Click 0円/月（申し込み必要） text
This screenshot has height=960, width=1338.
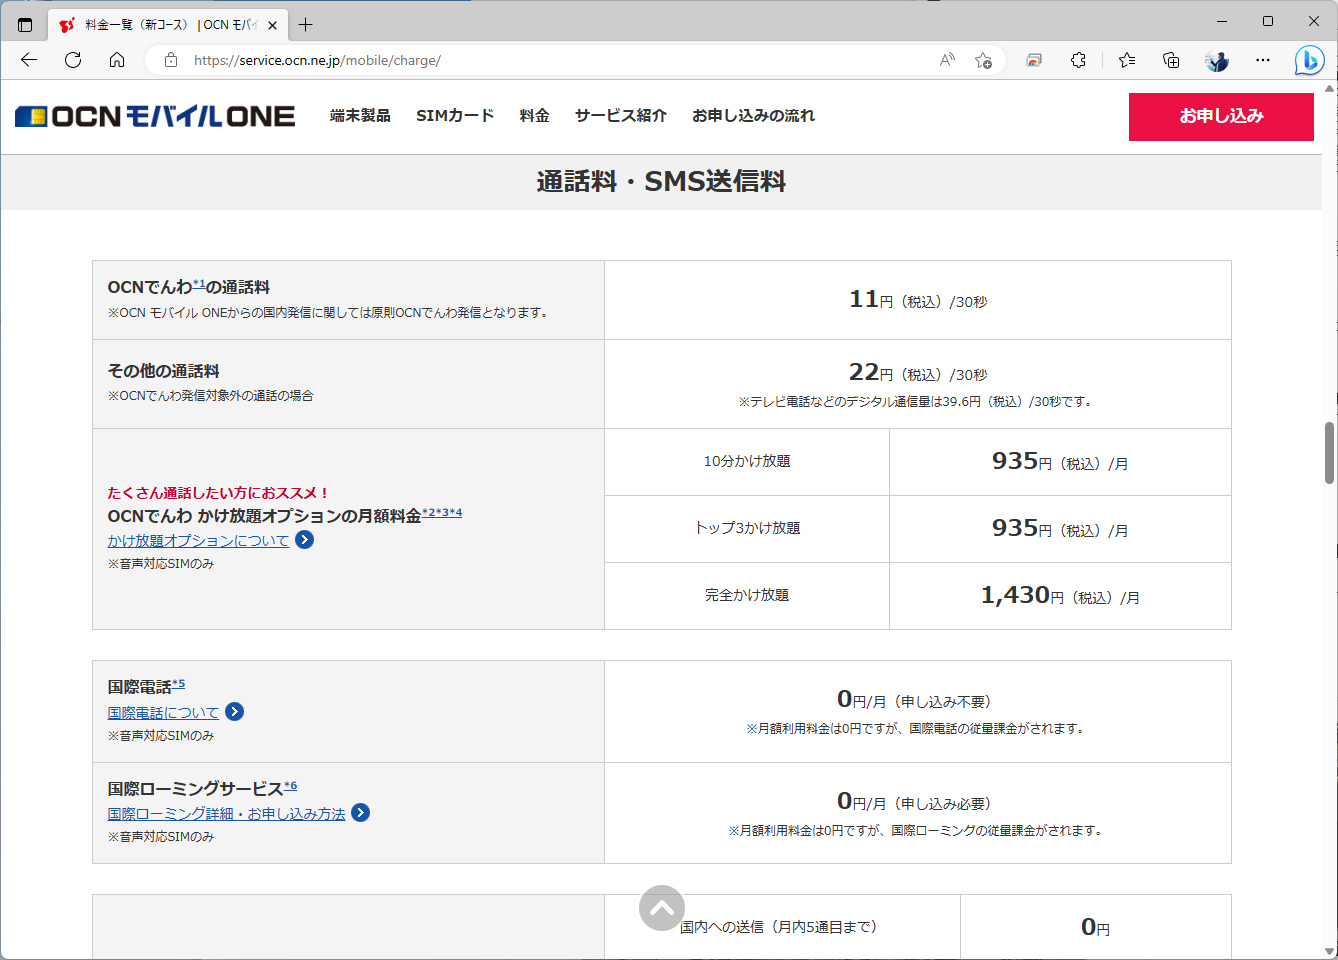(x=914, y=802)
